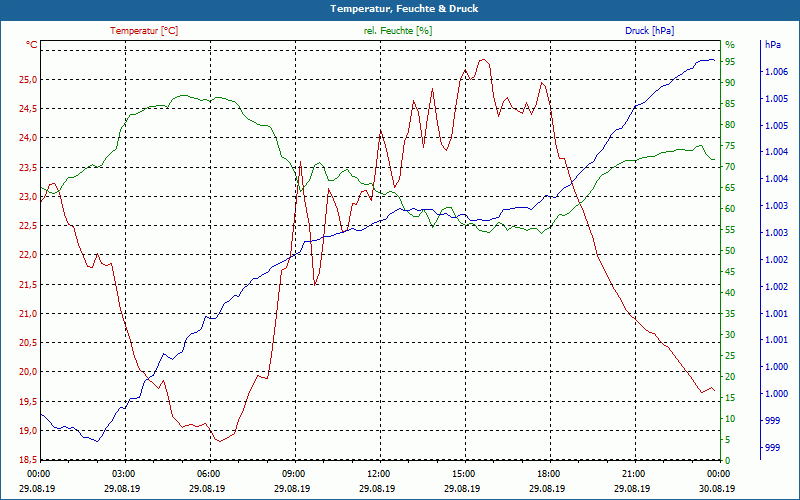
Task: Click the '70' humidity axis value
Action: point(730,167)
